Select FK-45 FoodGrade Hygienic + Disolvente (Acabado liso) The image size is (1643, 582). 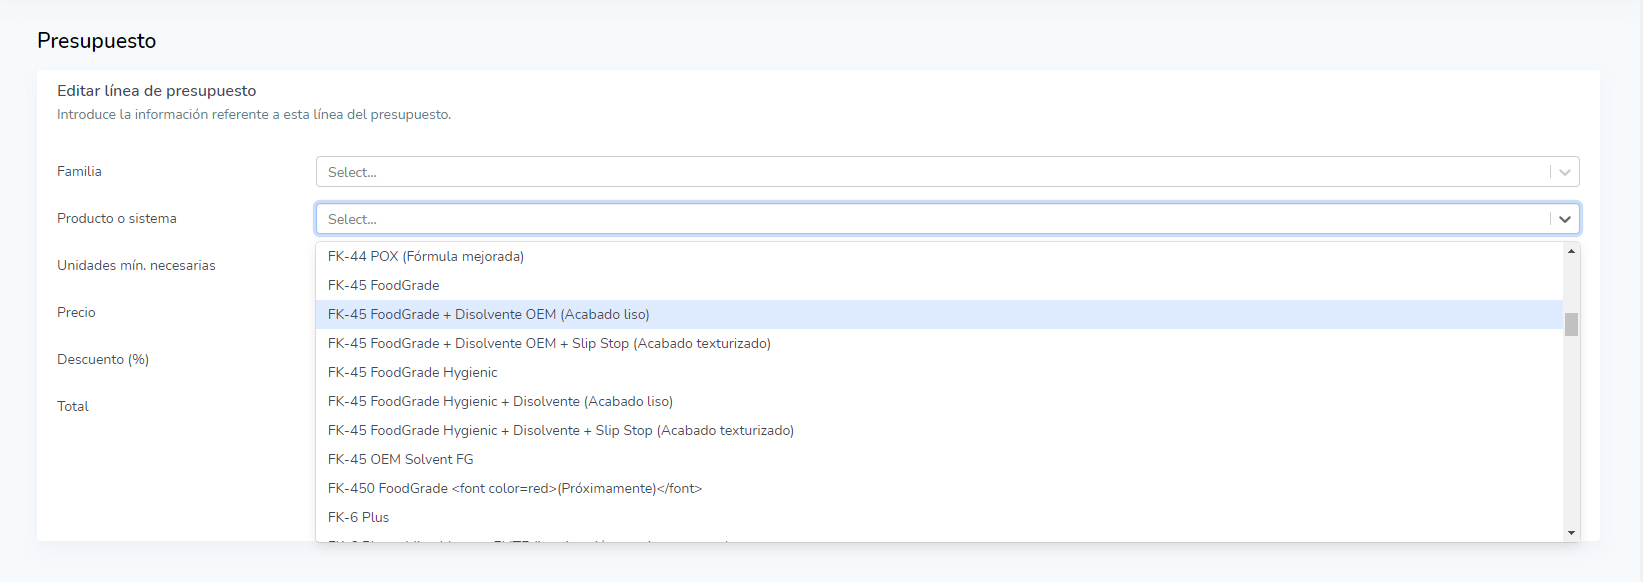click(500, 402)
